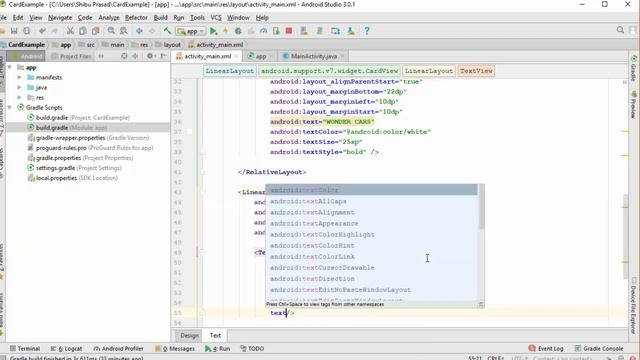
Task: Click the layout folder in navigation bar
Action: (168, 44)
